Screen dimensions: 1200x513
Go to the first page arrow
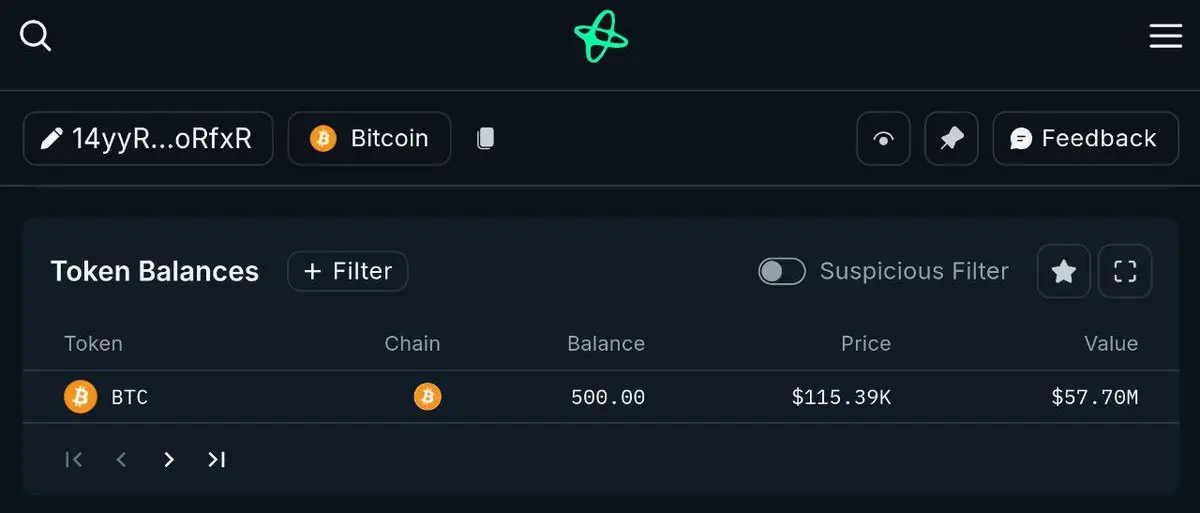(x=73, y=459)
